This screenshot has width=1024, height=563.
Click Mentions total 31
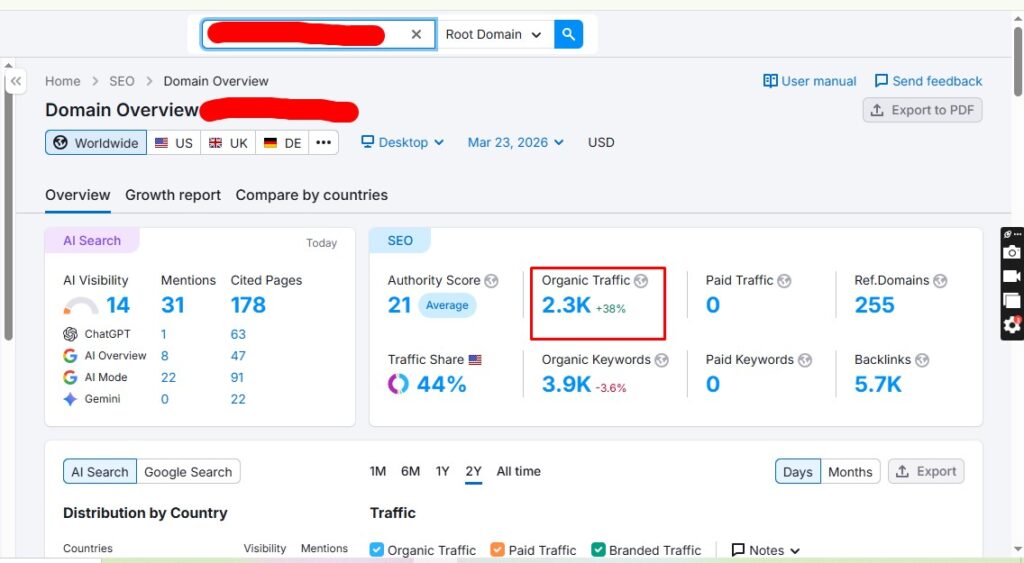click(172, 305)
